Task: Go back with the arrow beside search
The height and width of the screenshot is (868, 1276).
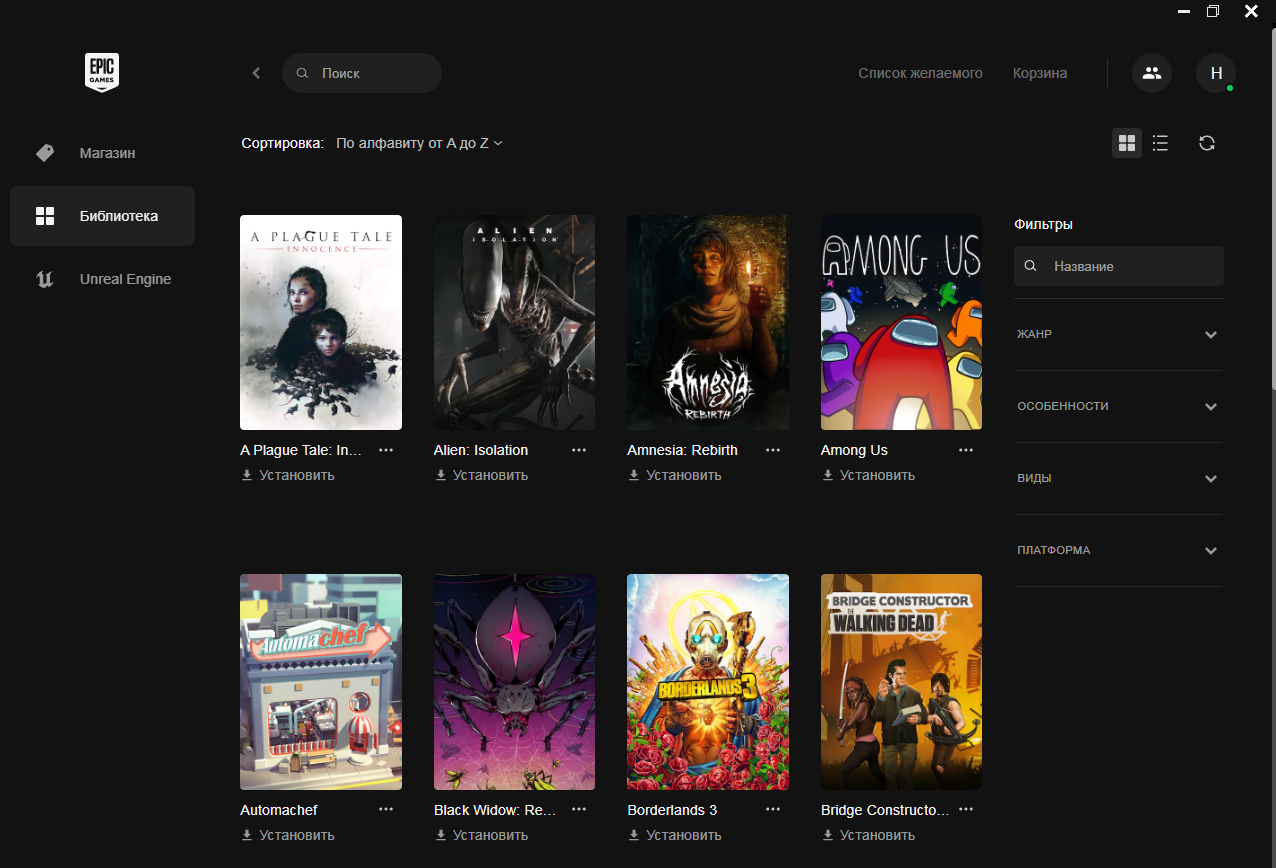Action: click(x=256, y=73)
